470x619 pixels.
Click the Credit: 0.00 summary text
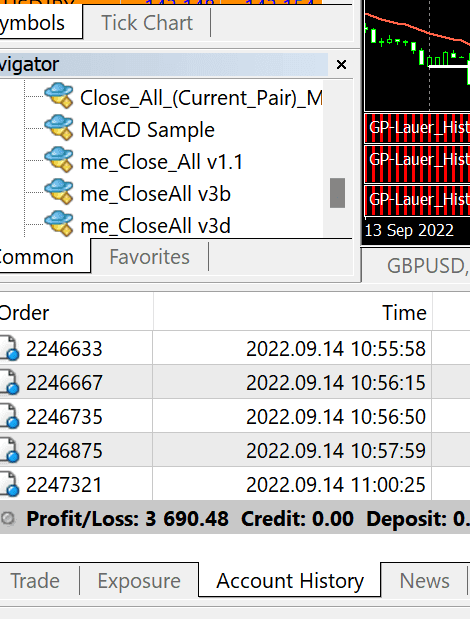pos(297,519)
